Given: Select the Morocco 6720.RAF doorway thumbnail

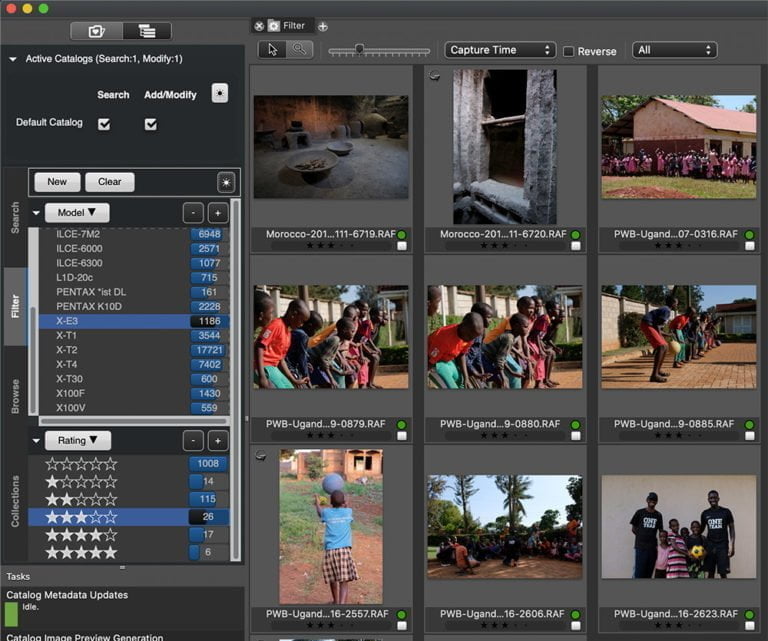Looking at the screenshot, I should coord(503,146).
